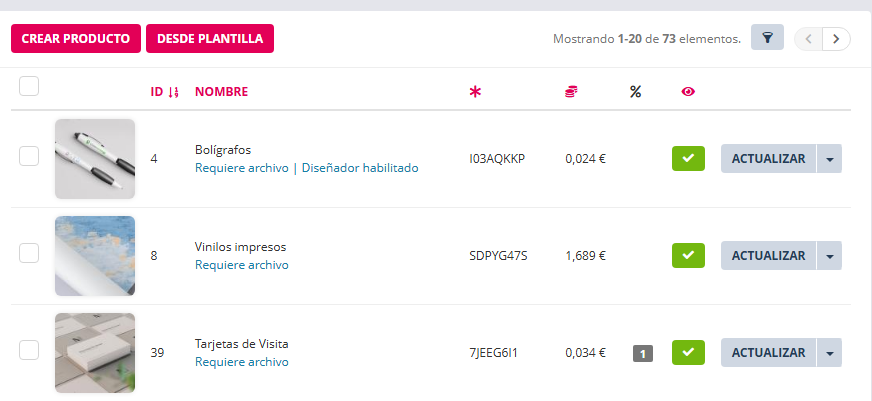Expand Tarjetas de Visita Actualizar dropdown
Viewport: 872px width, 401px height.
pos(829,353)
